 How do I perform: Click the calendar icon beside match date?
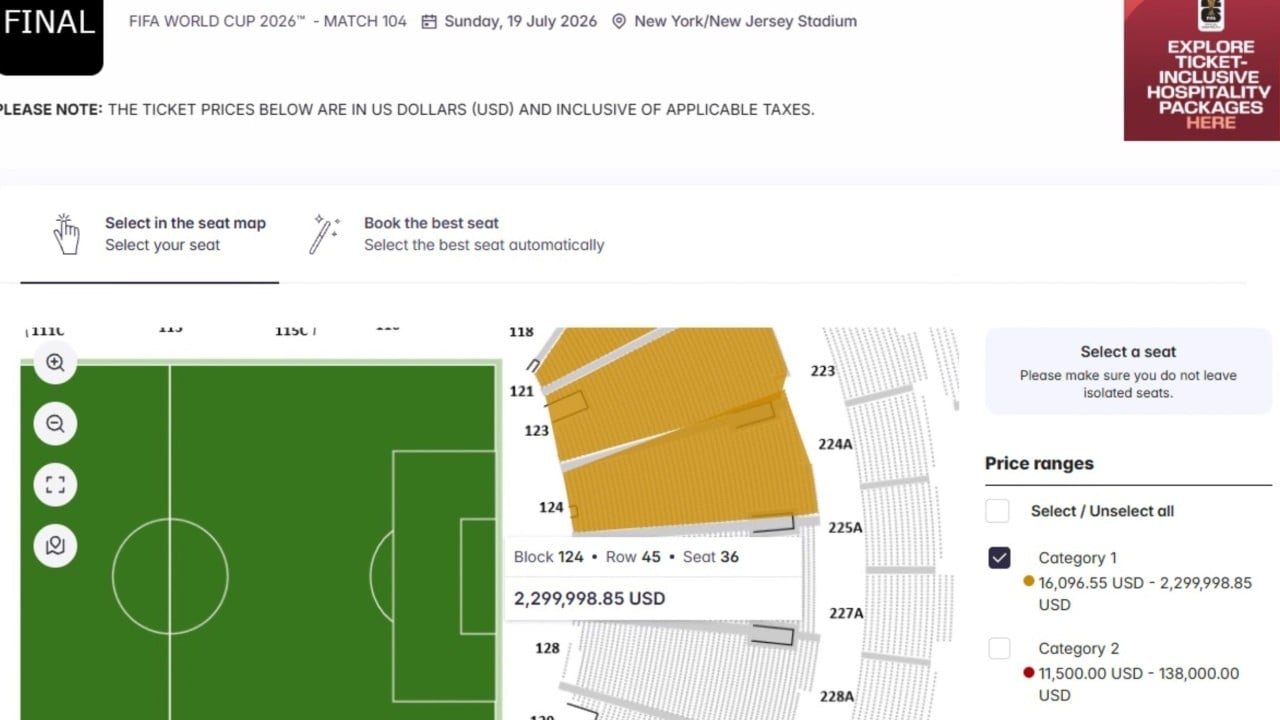[x=429, y=21]
